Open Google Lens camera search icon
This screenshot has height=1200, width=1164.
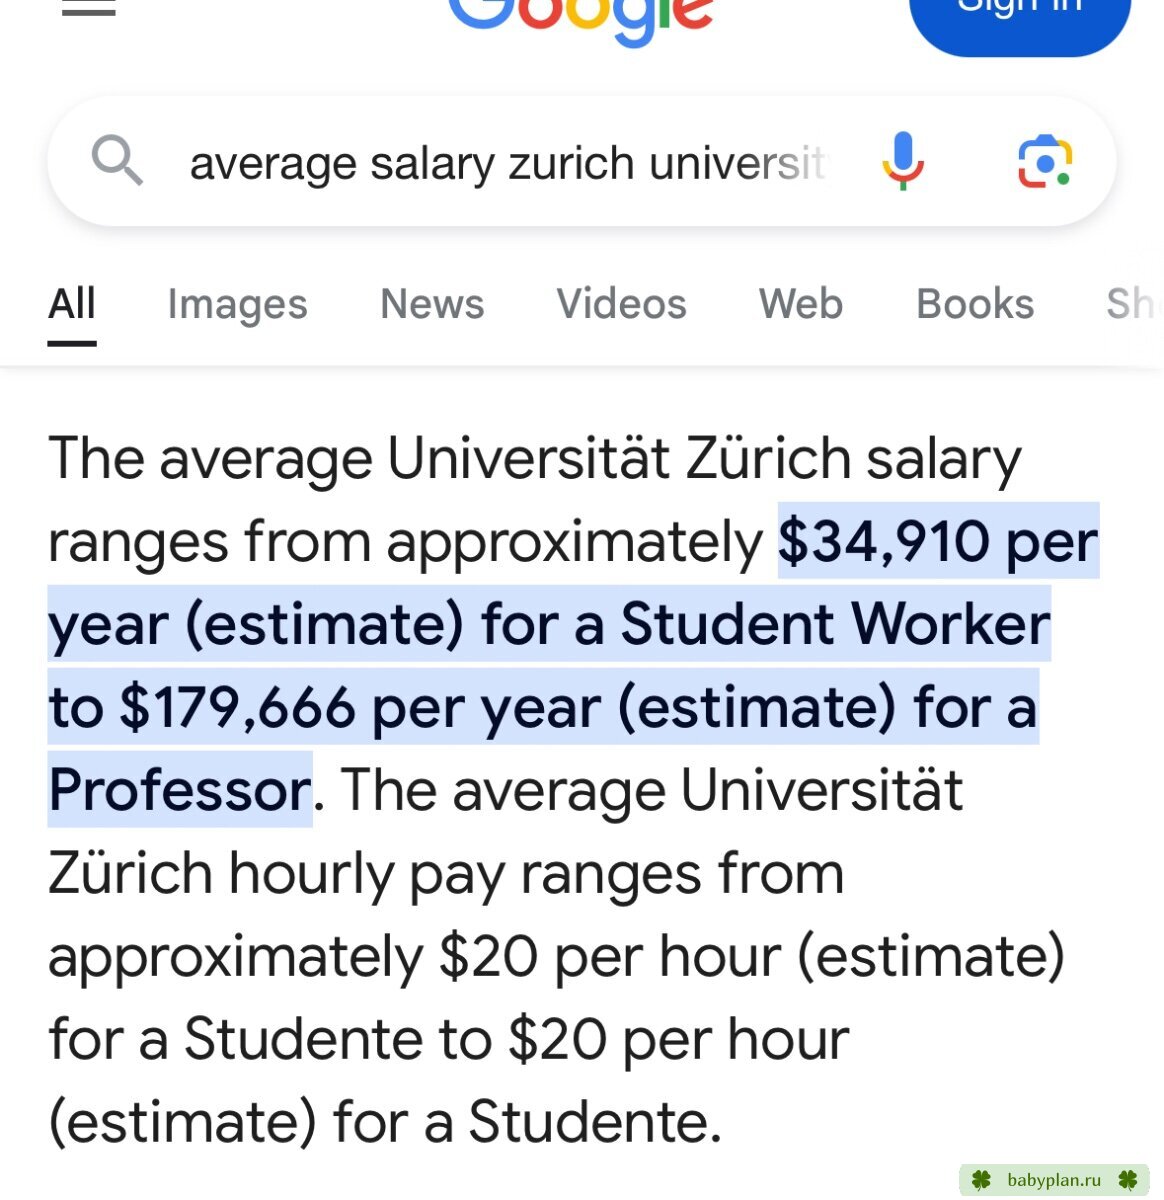pos(1044,161)
